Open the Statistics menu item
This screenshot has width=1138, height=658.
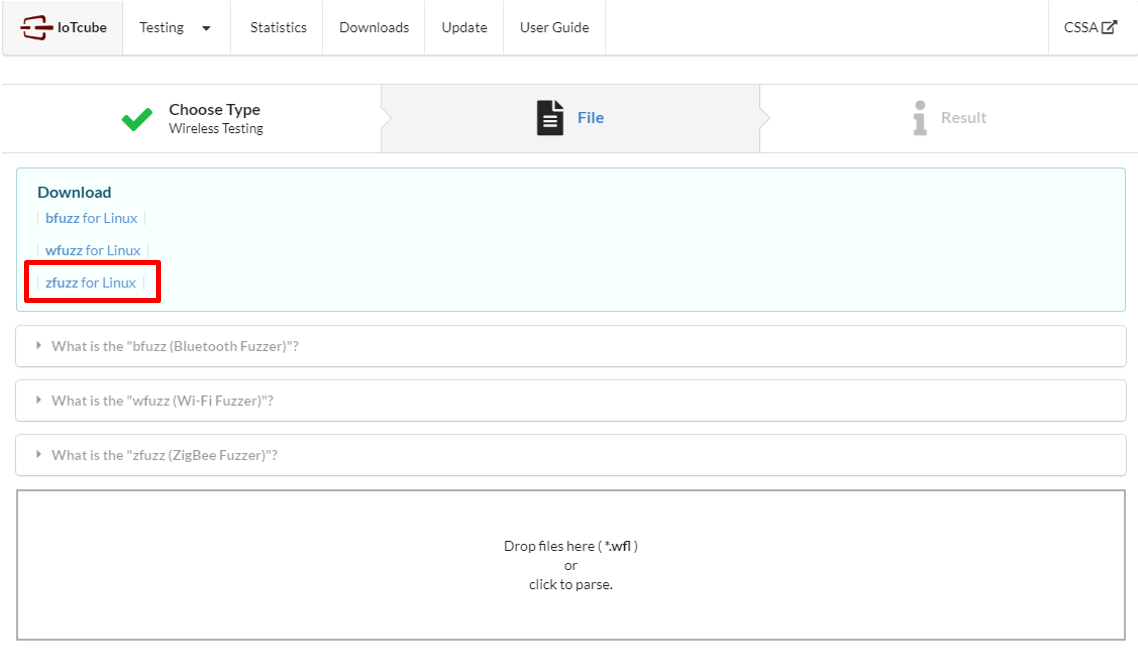[x=278, y=27]
